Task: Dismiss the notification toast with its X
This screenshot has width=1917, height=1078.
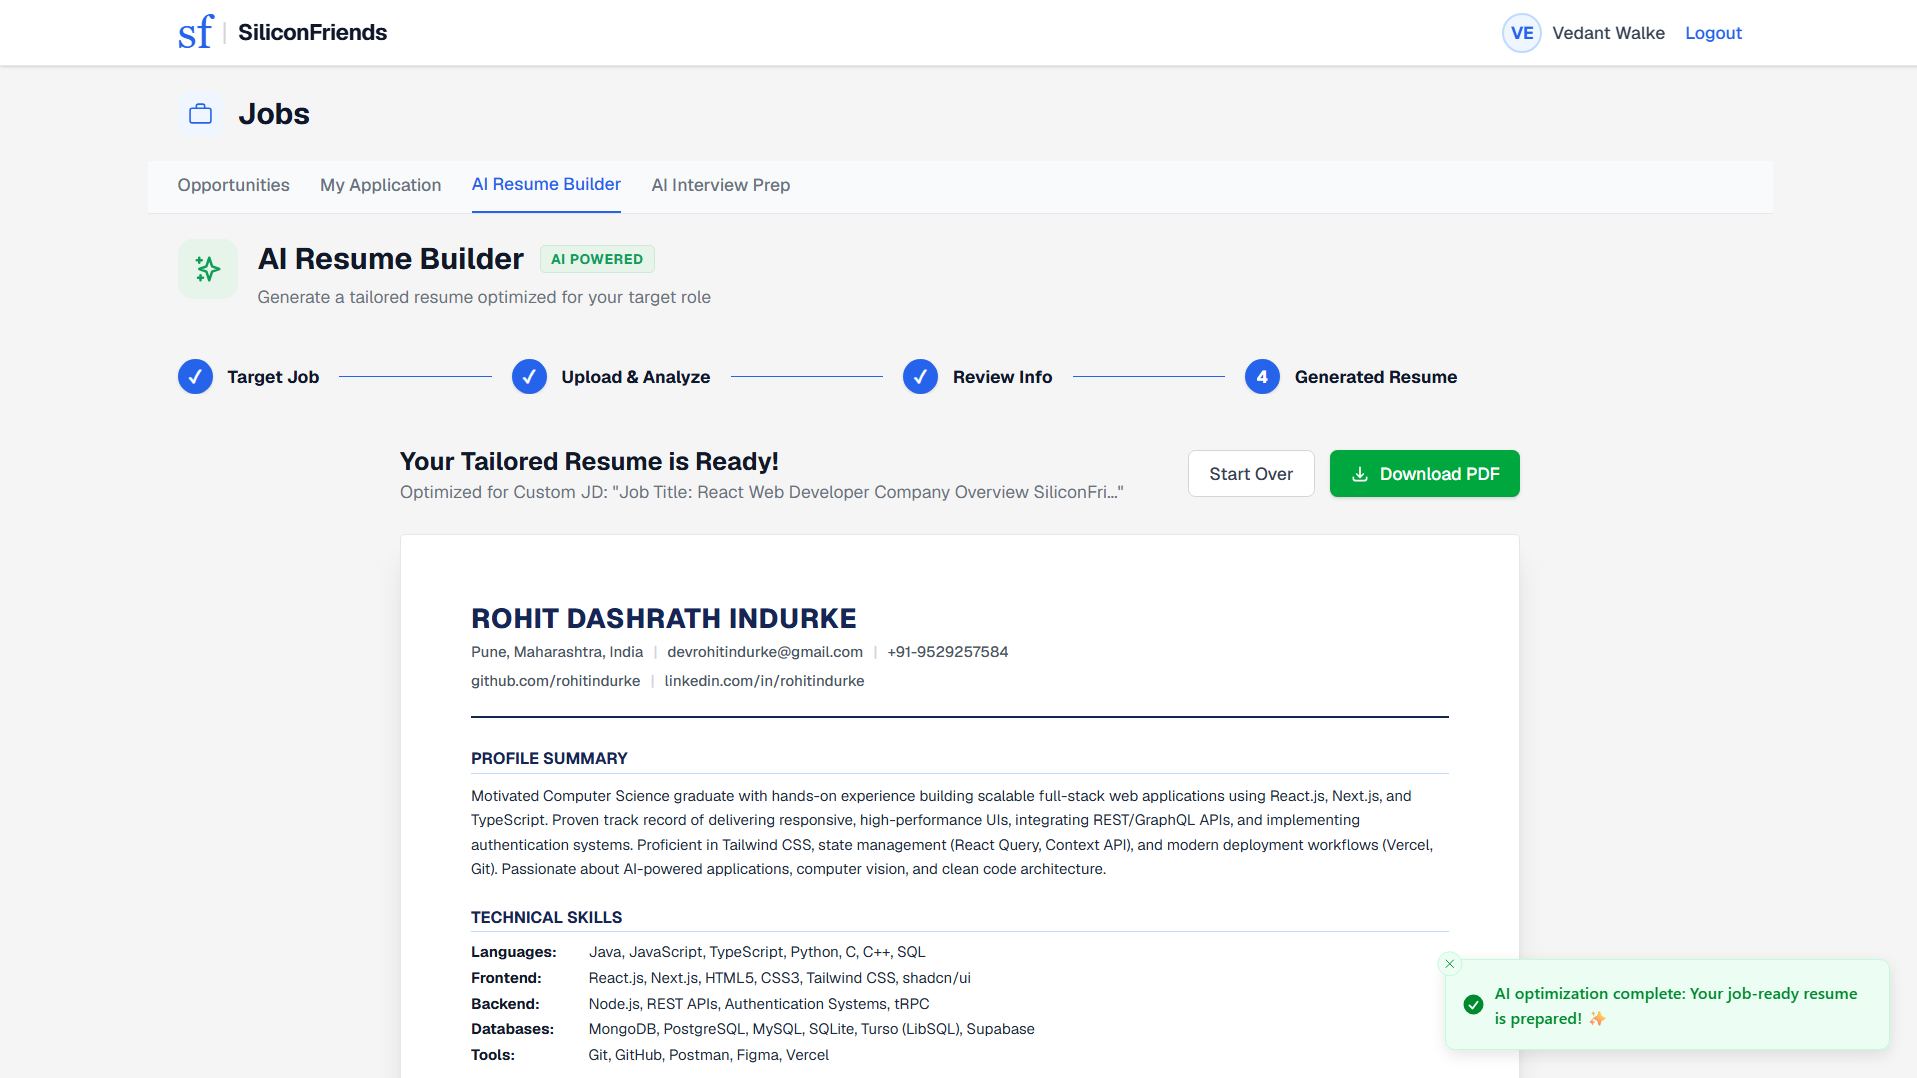Action: tap(1449, 964)
